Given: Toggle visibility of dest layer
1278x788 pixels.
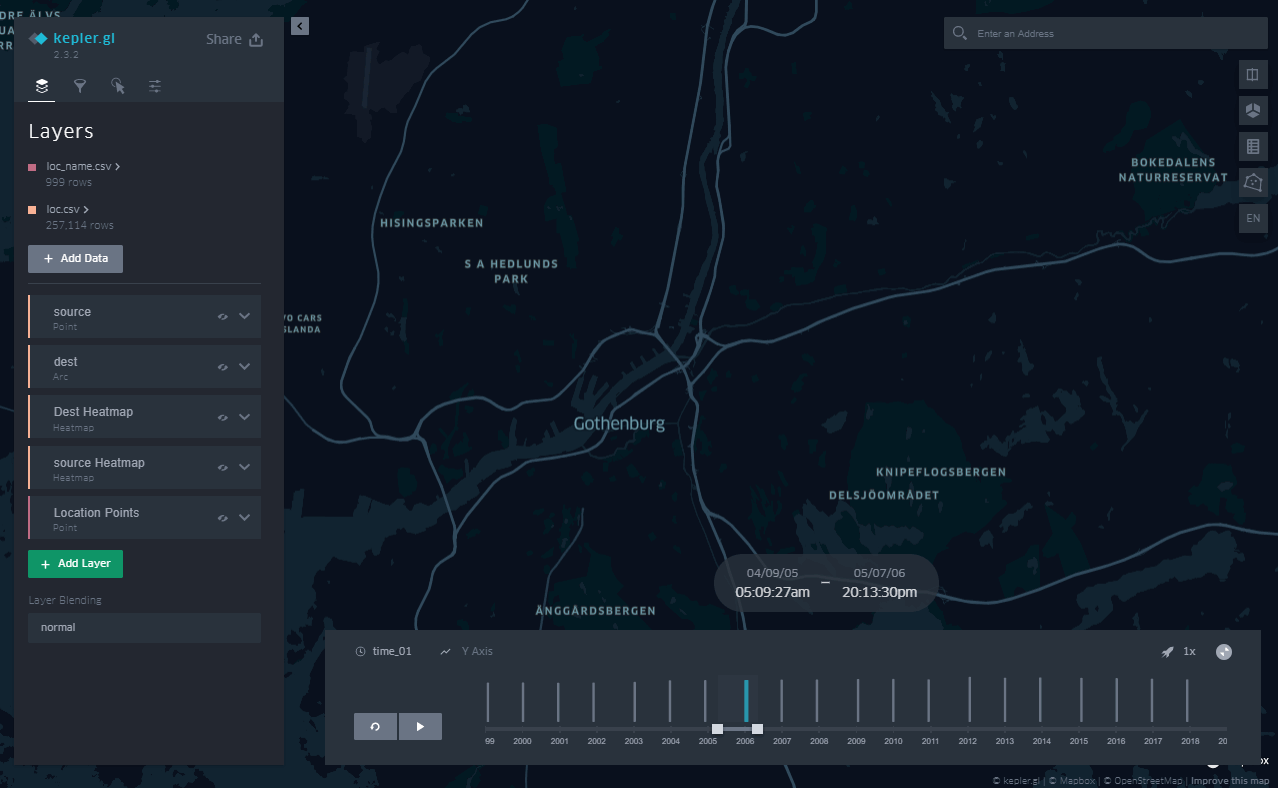Looking at the screenshot, I should (223, 366).
